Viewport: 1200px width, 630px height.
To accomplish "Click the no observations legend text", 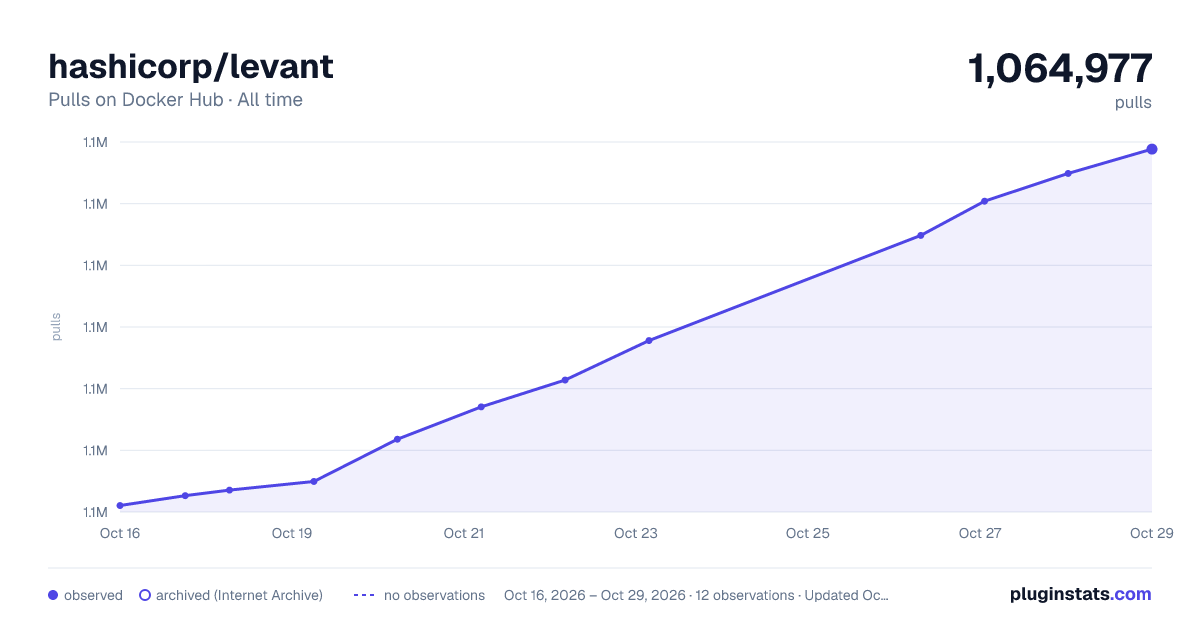I will (434, 595).
